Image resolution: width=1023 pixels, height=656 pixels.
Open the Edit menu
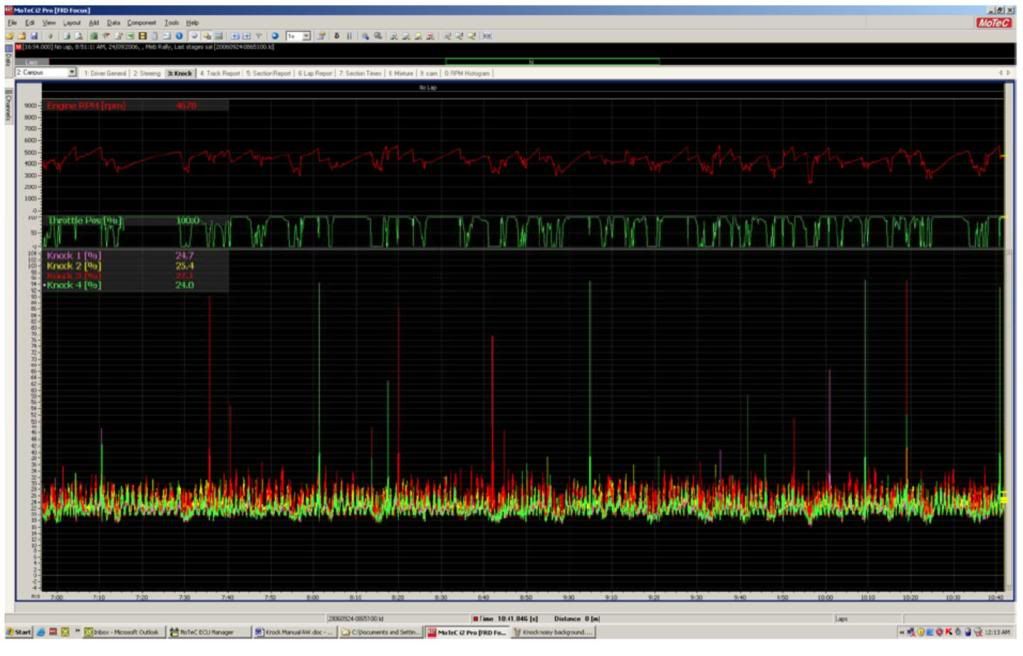(30, 23)
